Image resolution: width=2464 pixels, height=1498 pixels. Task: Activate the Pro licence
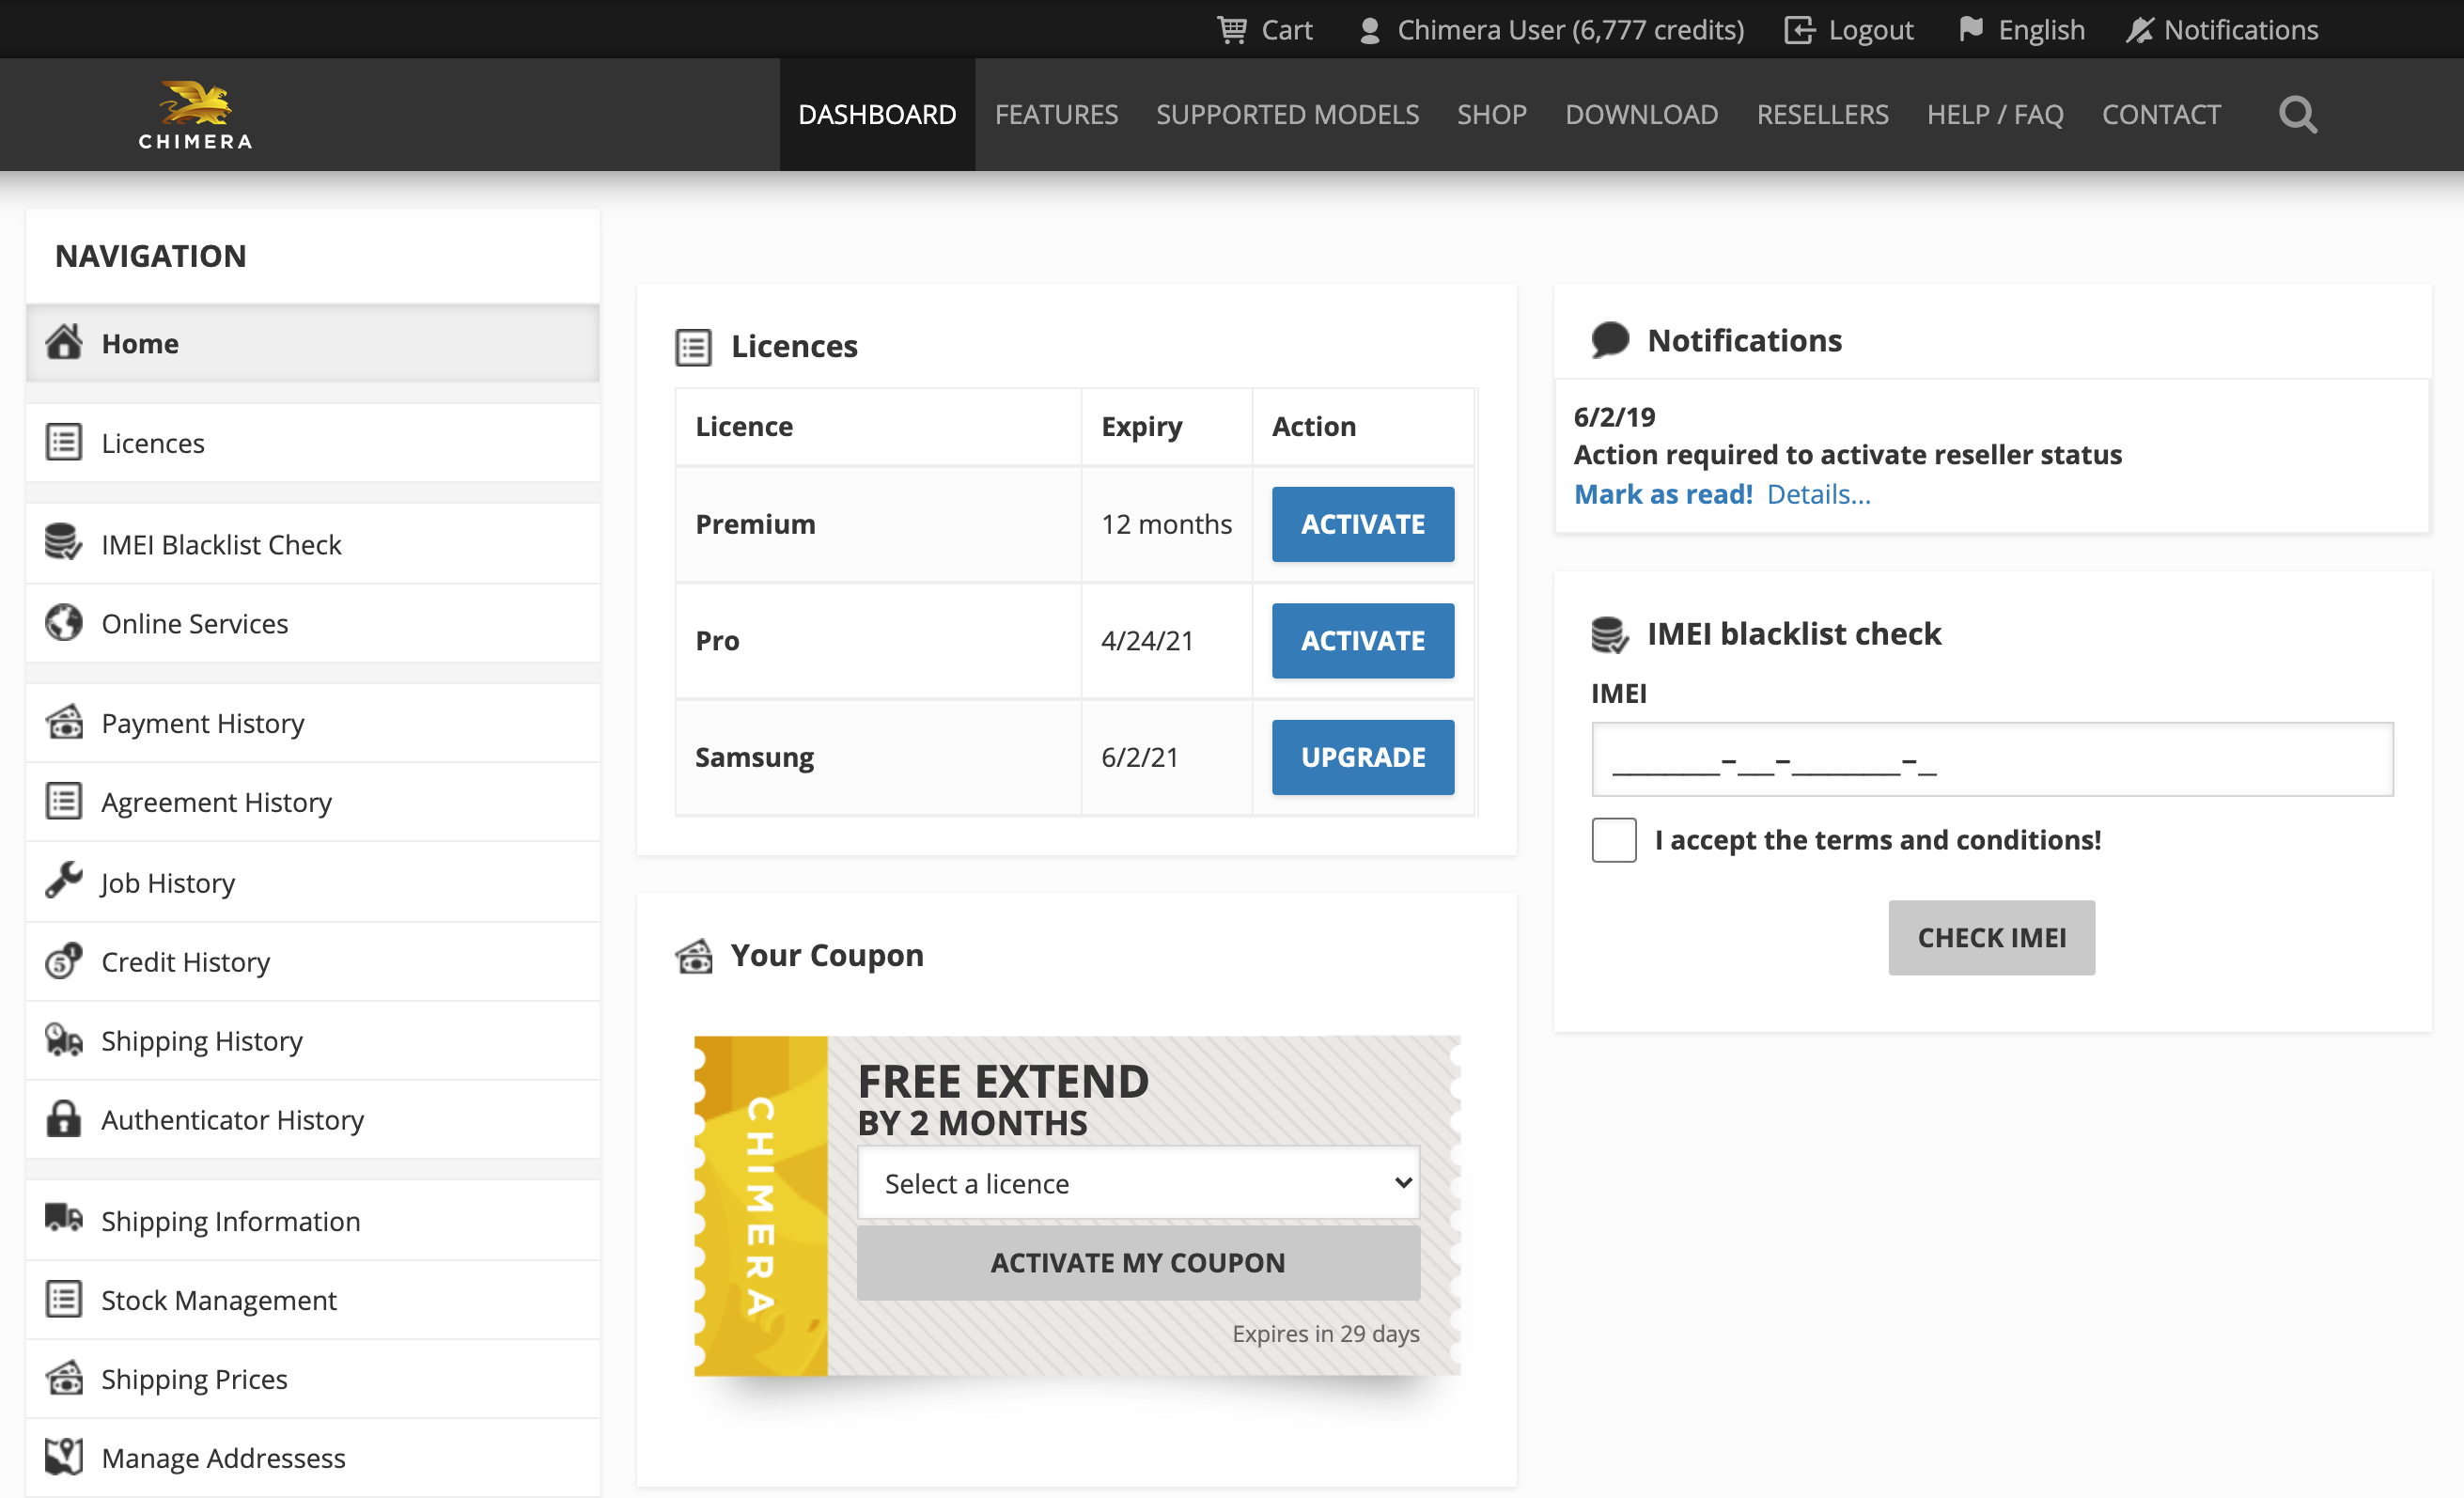coord(1363,641)
